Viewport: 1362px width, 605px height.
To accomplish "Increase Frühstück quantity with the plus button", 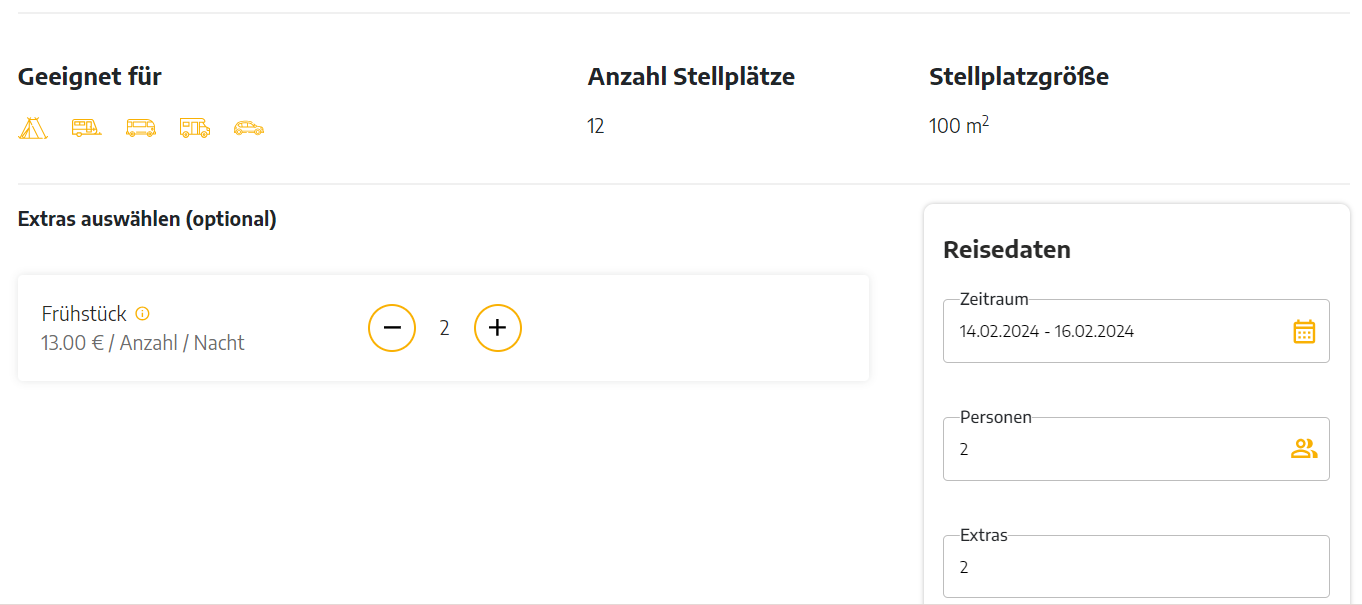I will pos(498,327).
